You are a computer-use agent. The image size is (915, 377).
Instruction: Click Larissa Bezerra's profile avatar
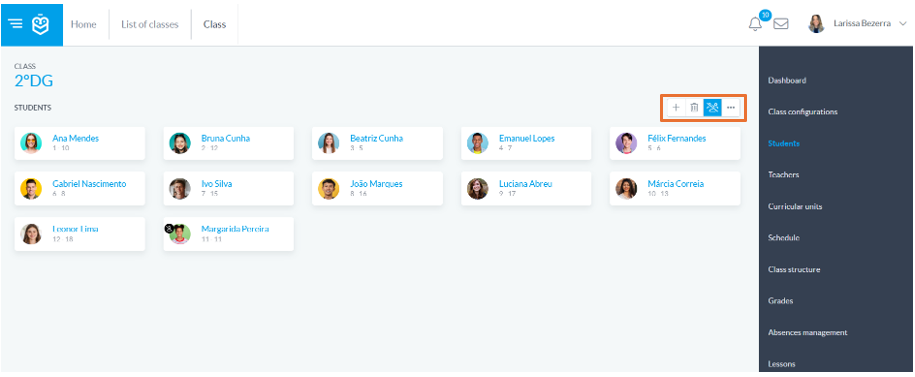(x=816, y=24)
